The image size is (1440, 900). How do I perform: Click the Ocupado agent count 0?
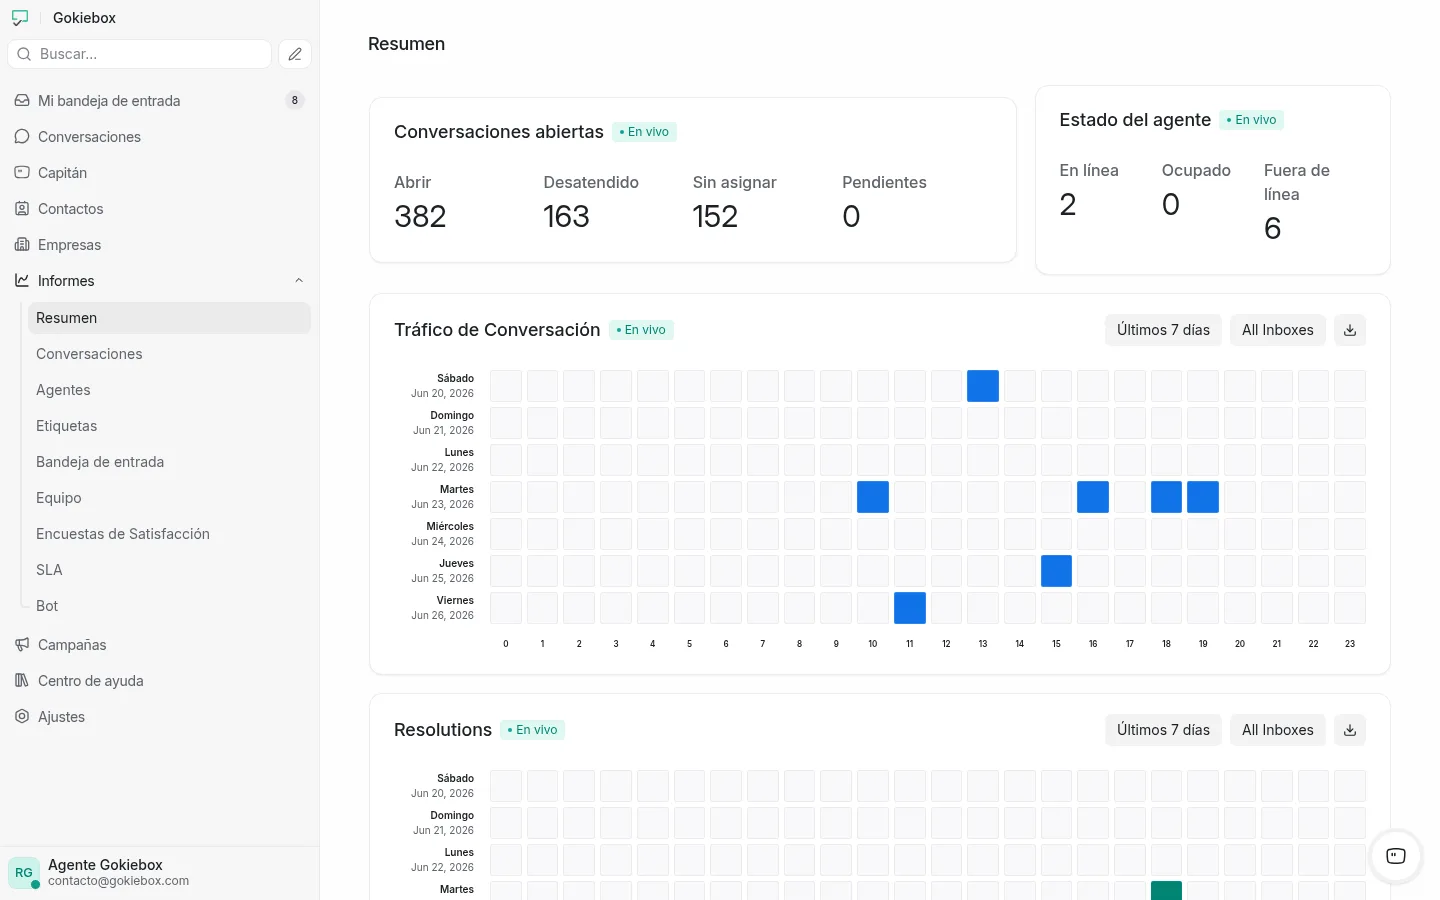[1171, 205]
